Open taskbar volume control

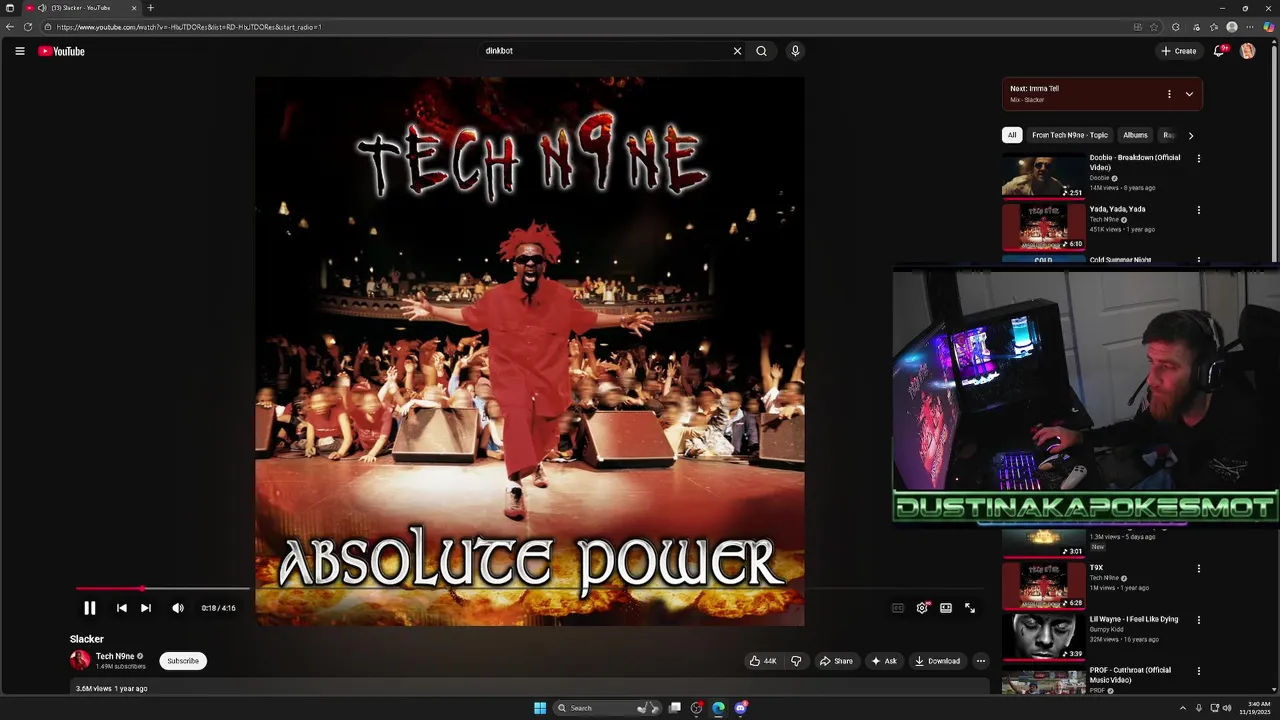pos(1227,708)
